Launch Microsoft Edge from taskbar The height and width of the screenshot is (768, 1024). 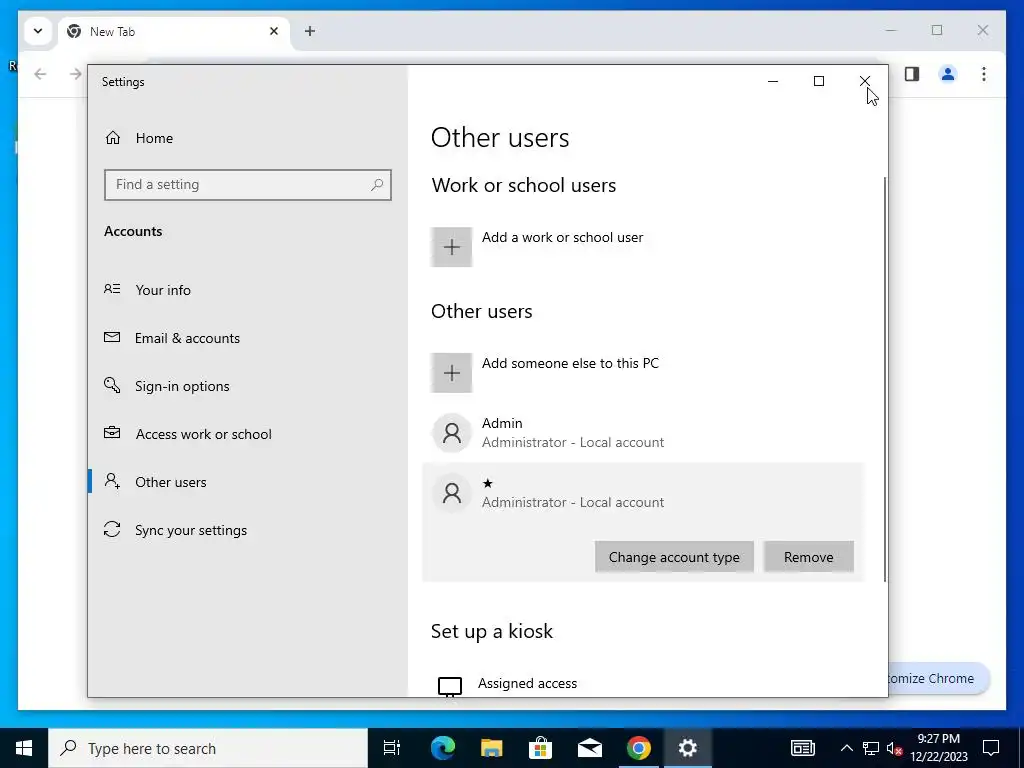coord(443,748)
